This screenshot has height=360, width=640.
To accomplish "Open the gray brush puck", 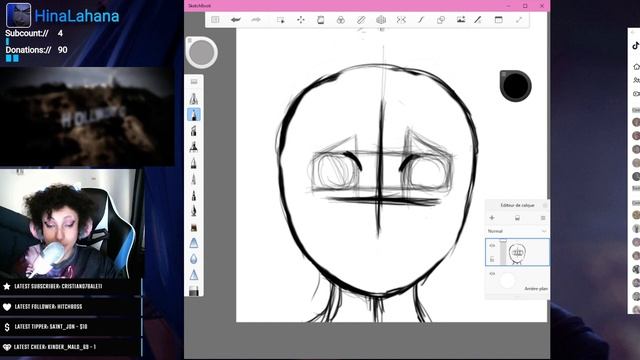I will point(202,53).
